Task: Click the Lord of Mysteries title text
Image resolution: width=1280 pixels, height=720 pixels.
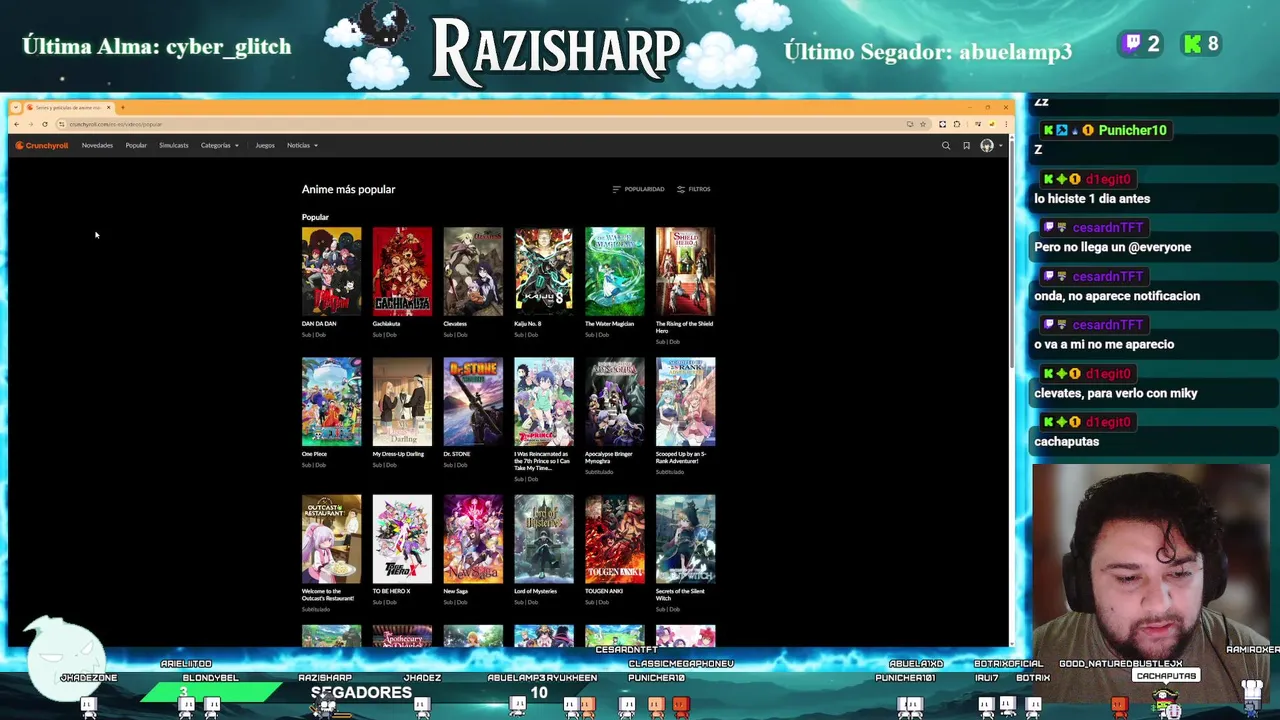Action: pos(536,591)
